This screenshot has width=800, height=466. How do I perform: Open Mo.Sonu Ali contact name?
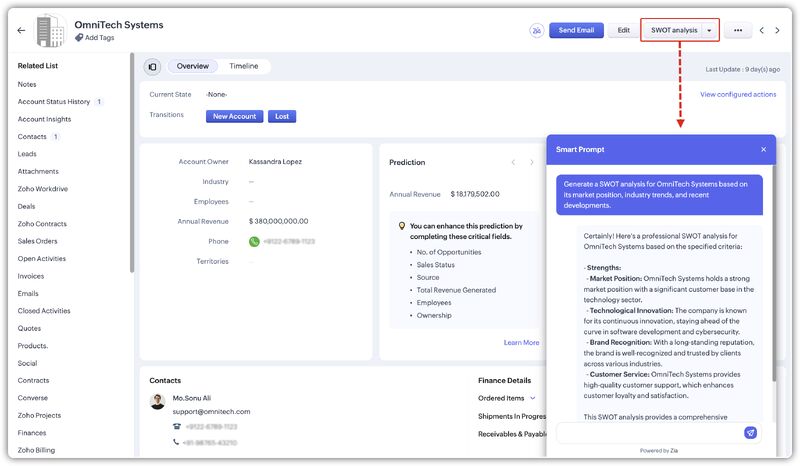click(191, 398)
